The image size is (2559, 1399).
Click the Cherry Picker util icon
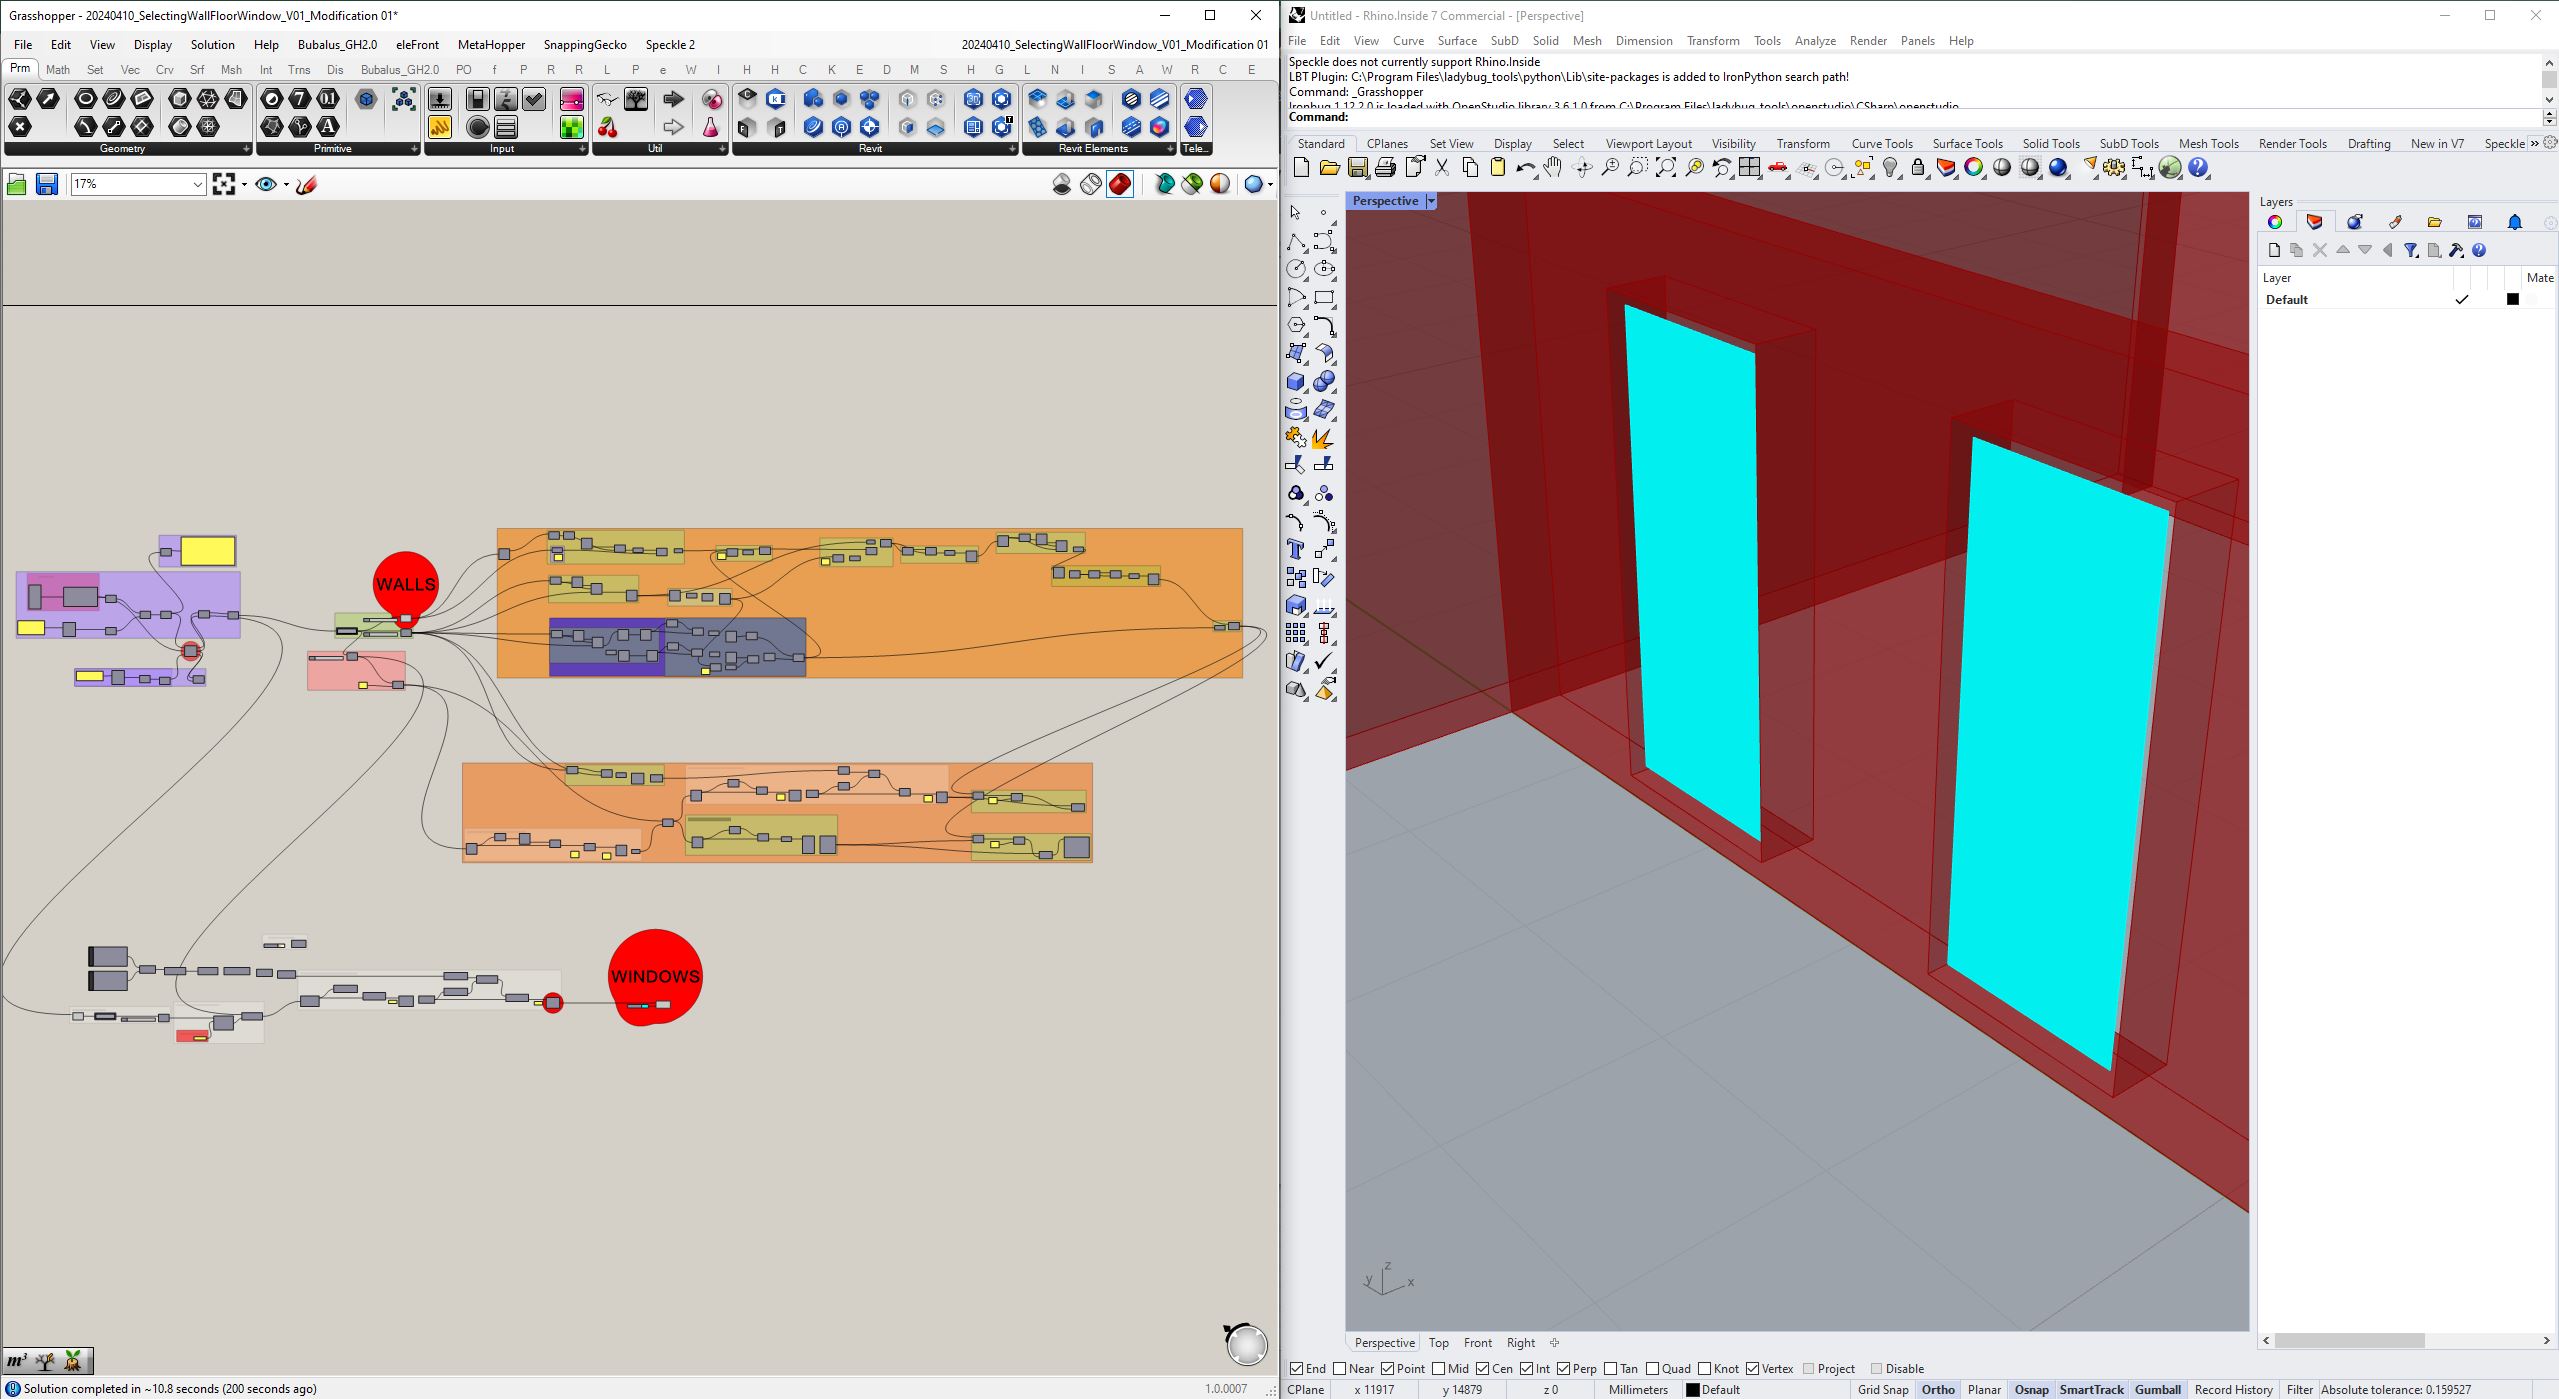tap(608, 127)
